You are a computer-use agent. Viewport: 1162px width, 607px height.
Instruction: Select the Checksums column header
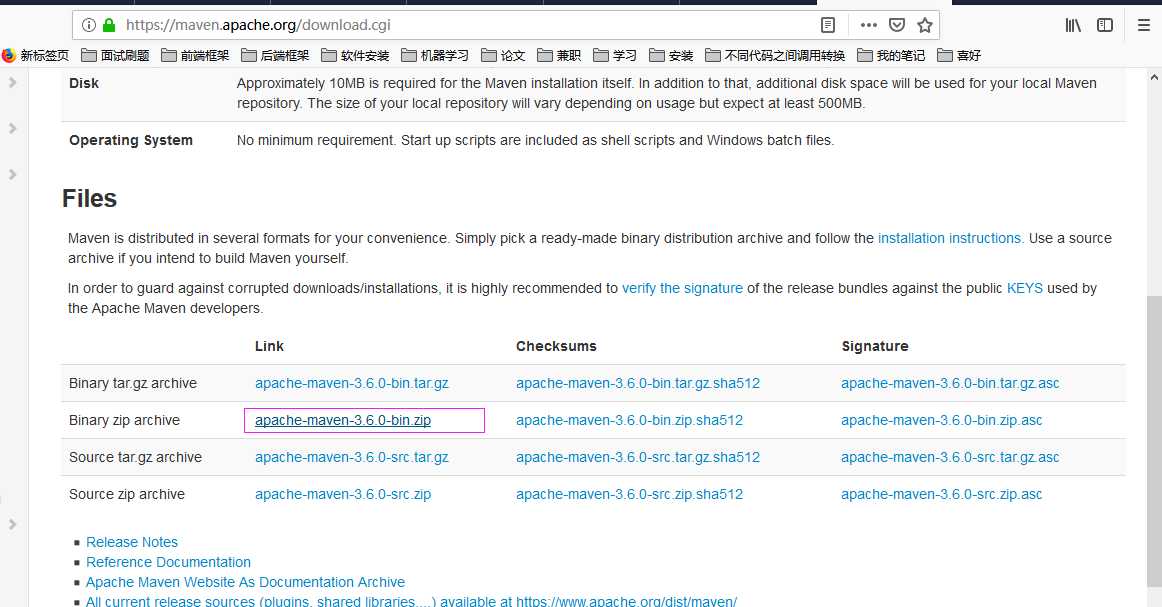(x=556, y=346)
